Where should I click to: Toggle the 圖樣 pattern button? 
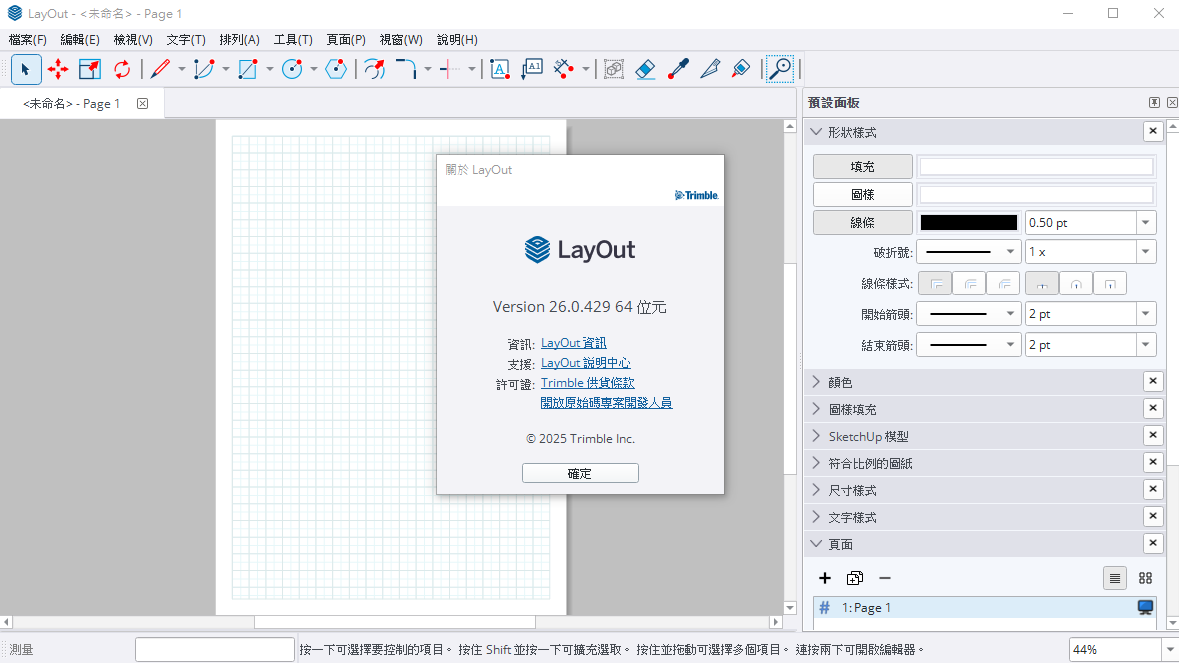(862, 194)
